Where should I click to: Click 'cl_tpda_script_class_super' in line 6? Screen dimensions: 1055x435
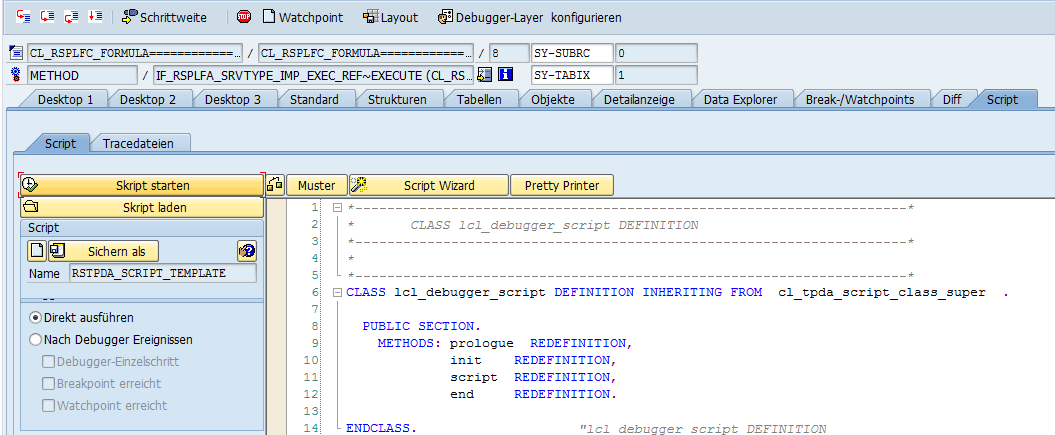[x=882, y=292]
